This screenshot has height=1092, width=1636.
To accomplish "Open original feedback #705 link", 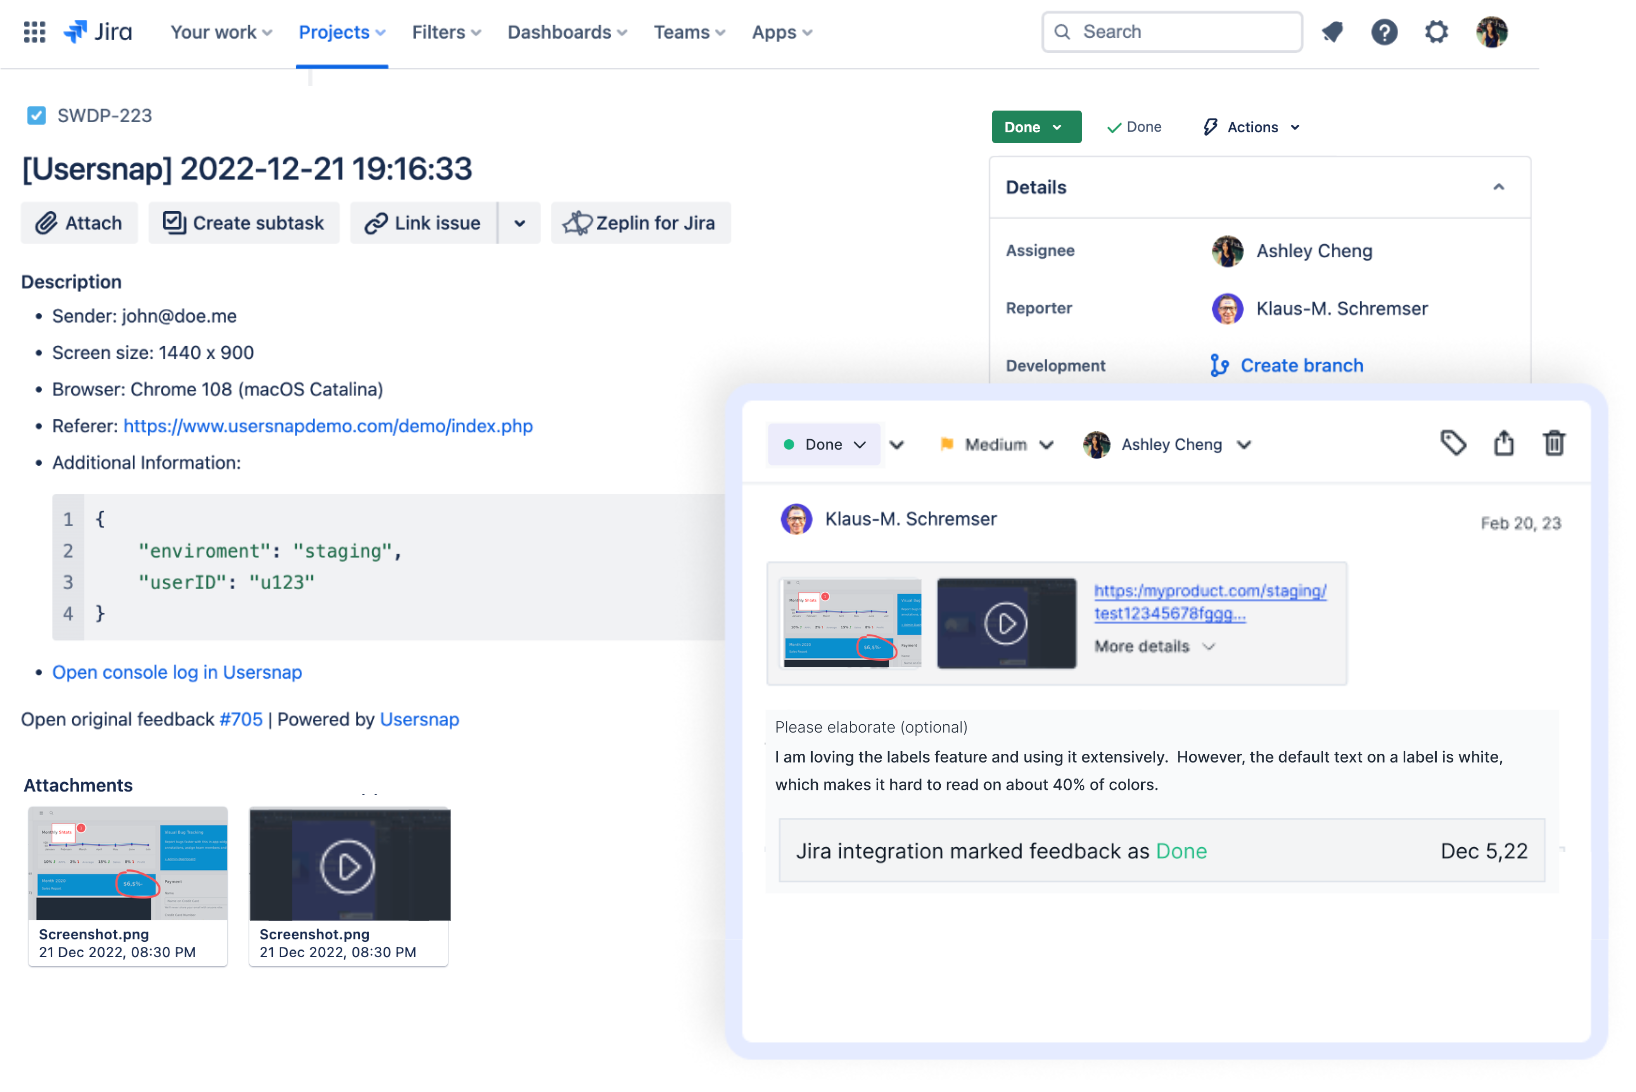I will tap(241, 719).
